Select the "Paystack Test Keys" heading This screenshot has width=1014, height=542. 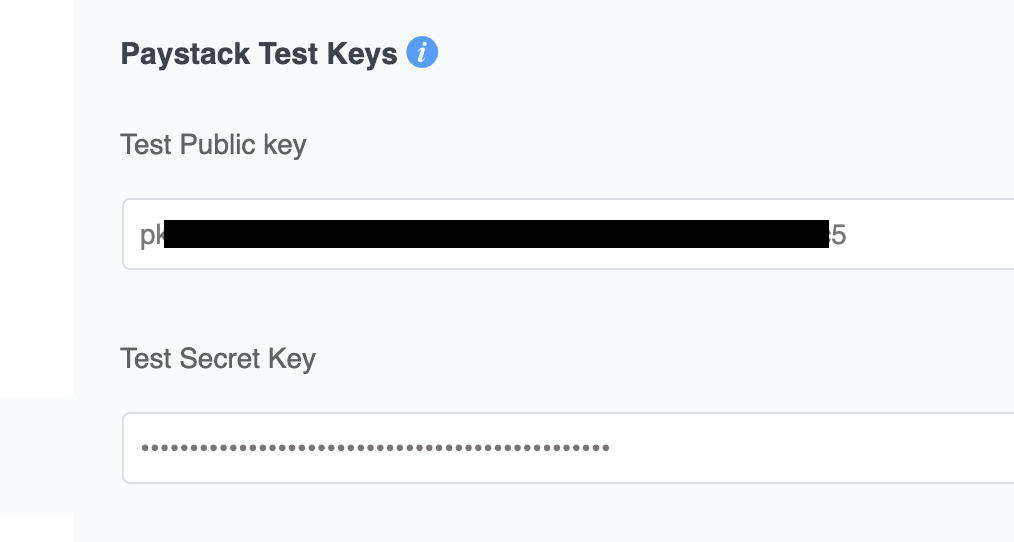(259, 54)
